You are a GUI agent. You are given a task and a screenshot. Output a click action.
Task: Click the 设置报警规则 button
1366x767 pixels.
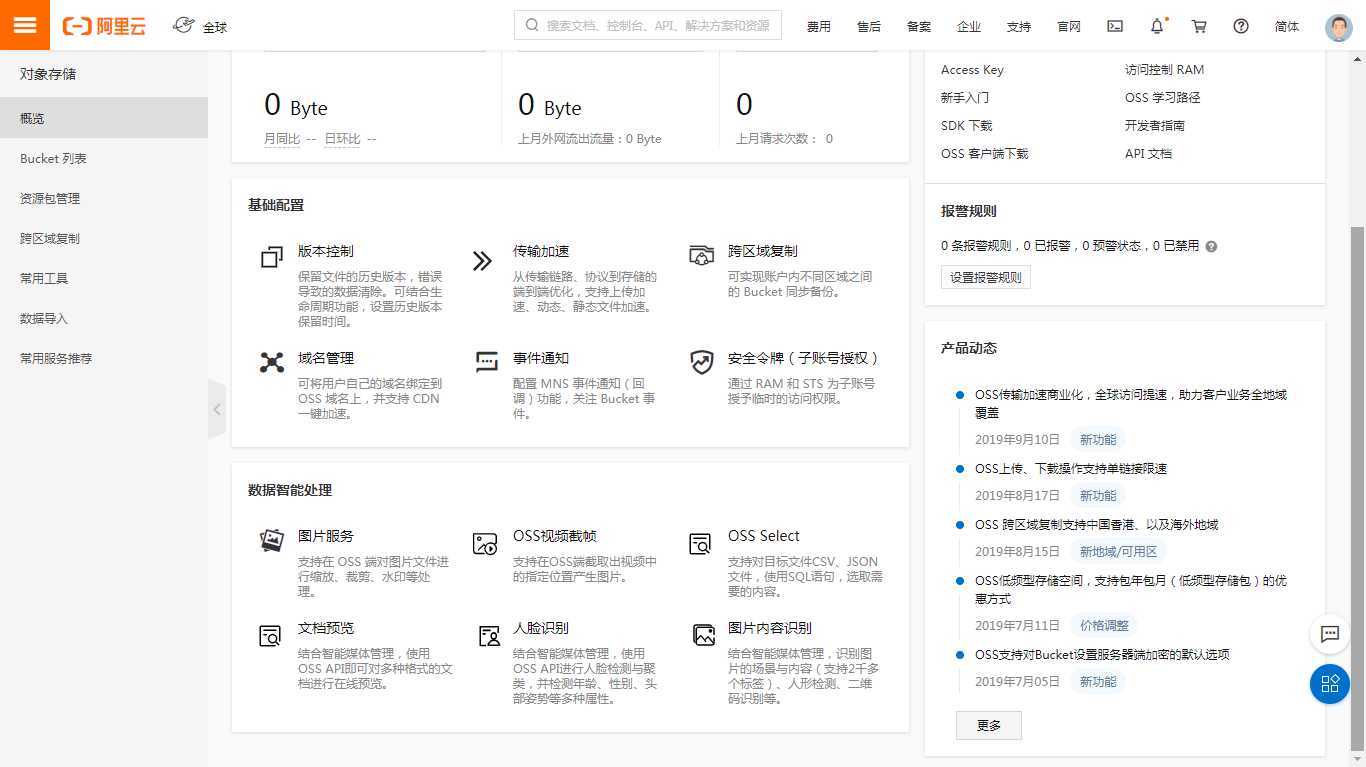986,277
